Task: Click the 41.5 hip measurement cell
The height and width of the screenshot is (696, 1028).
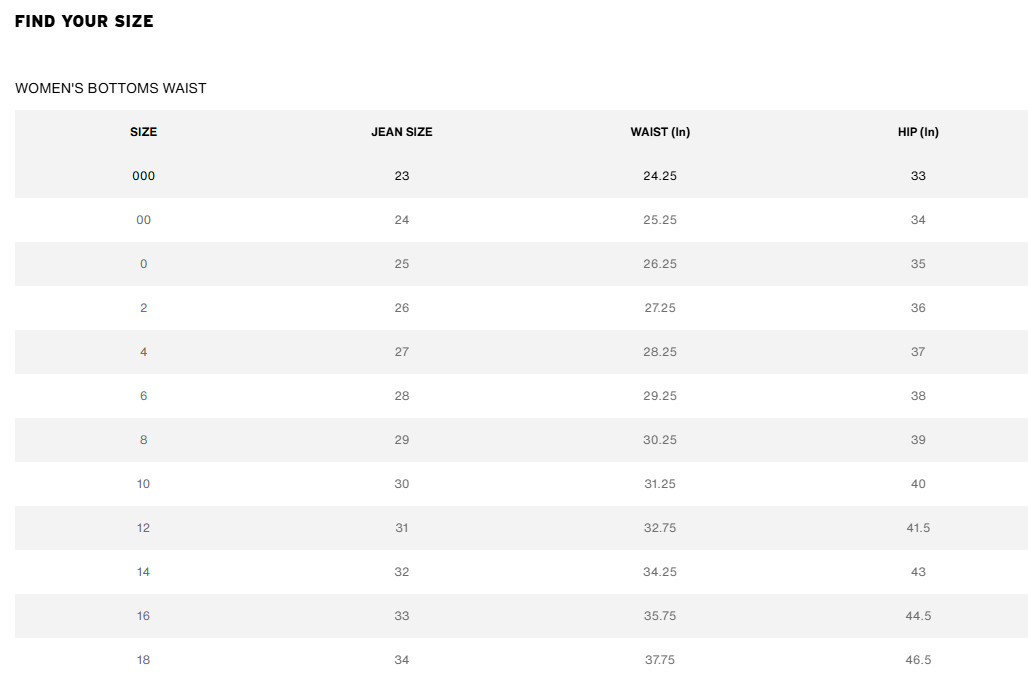Action: click(x=918, y=528)
